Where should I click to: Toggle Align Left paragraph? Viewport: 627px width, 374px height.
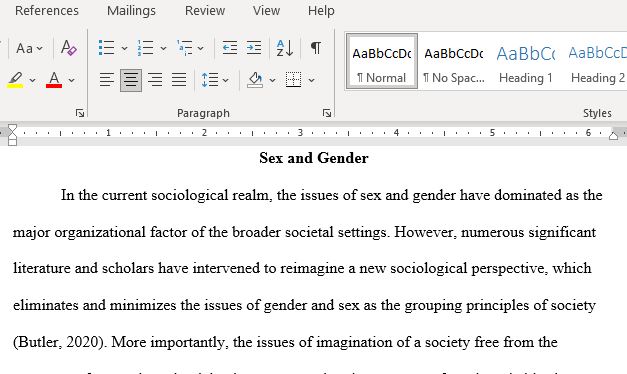(107, 80)
